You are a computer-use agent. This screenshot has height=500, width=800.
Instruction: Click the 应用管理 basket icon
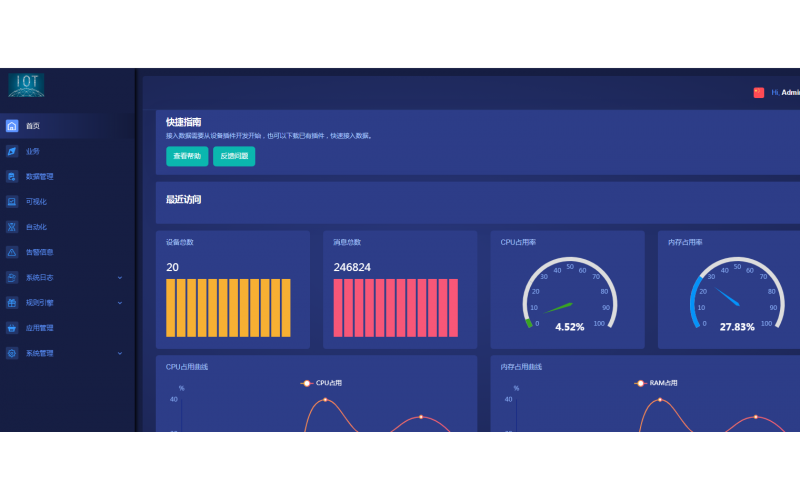click(x=12, y=327)
